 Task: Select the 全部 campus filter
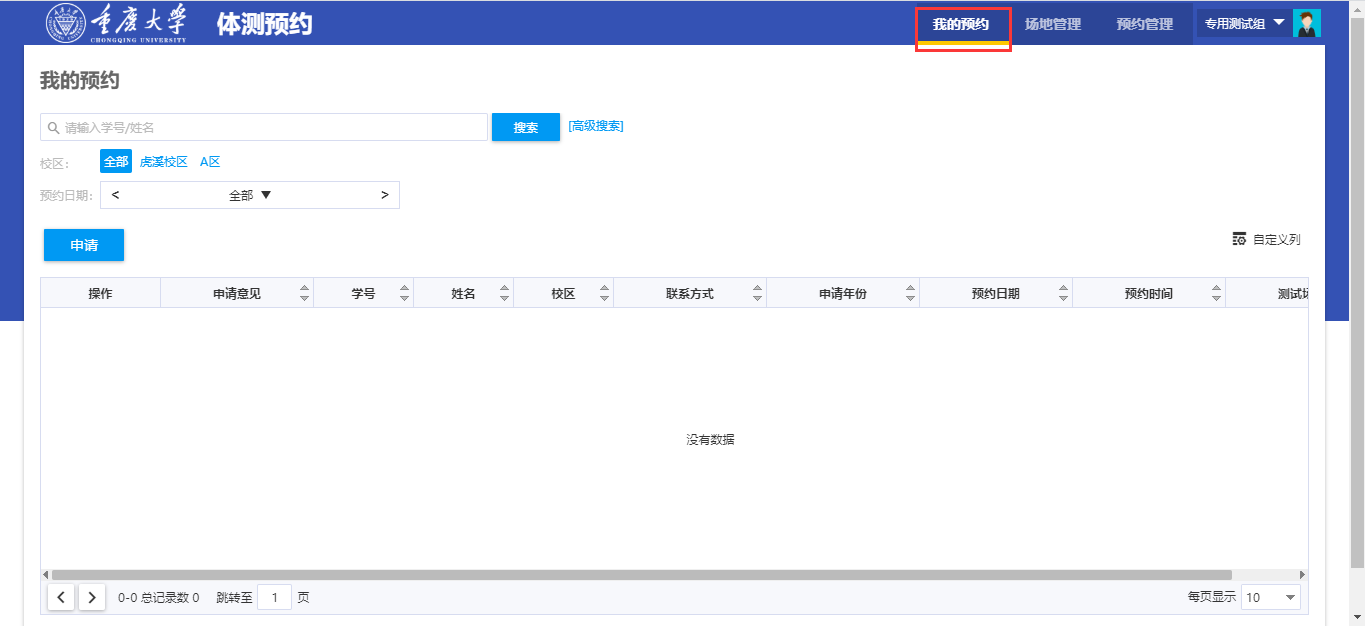click(x=116, y=161)
